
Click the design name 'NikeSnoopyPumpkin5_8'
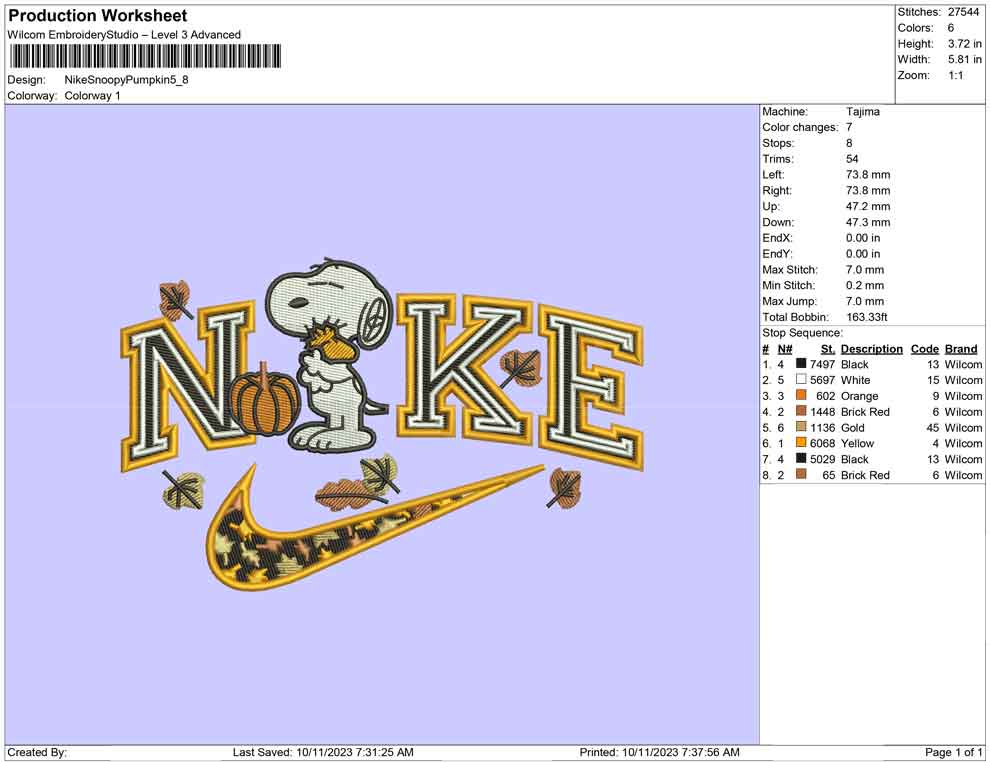coord(126,80)
